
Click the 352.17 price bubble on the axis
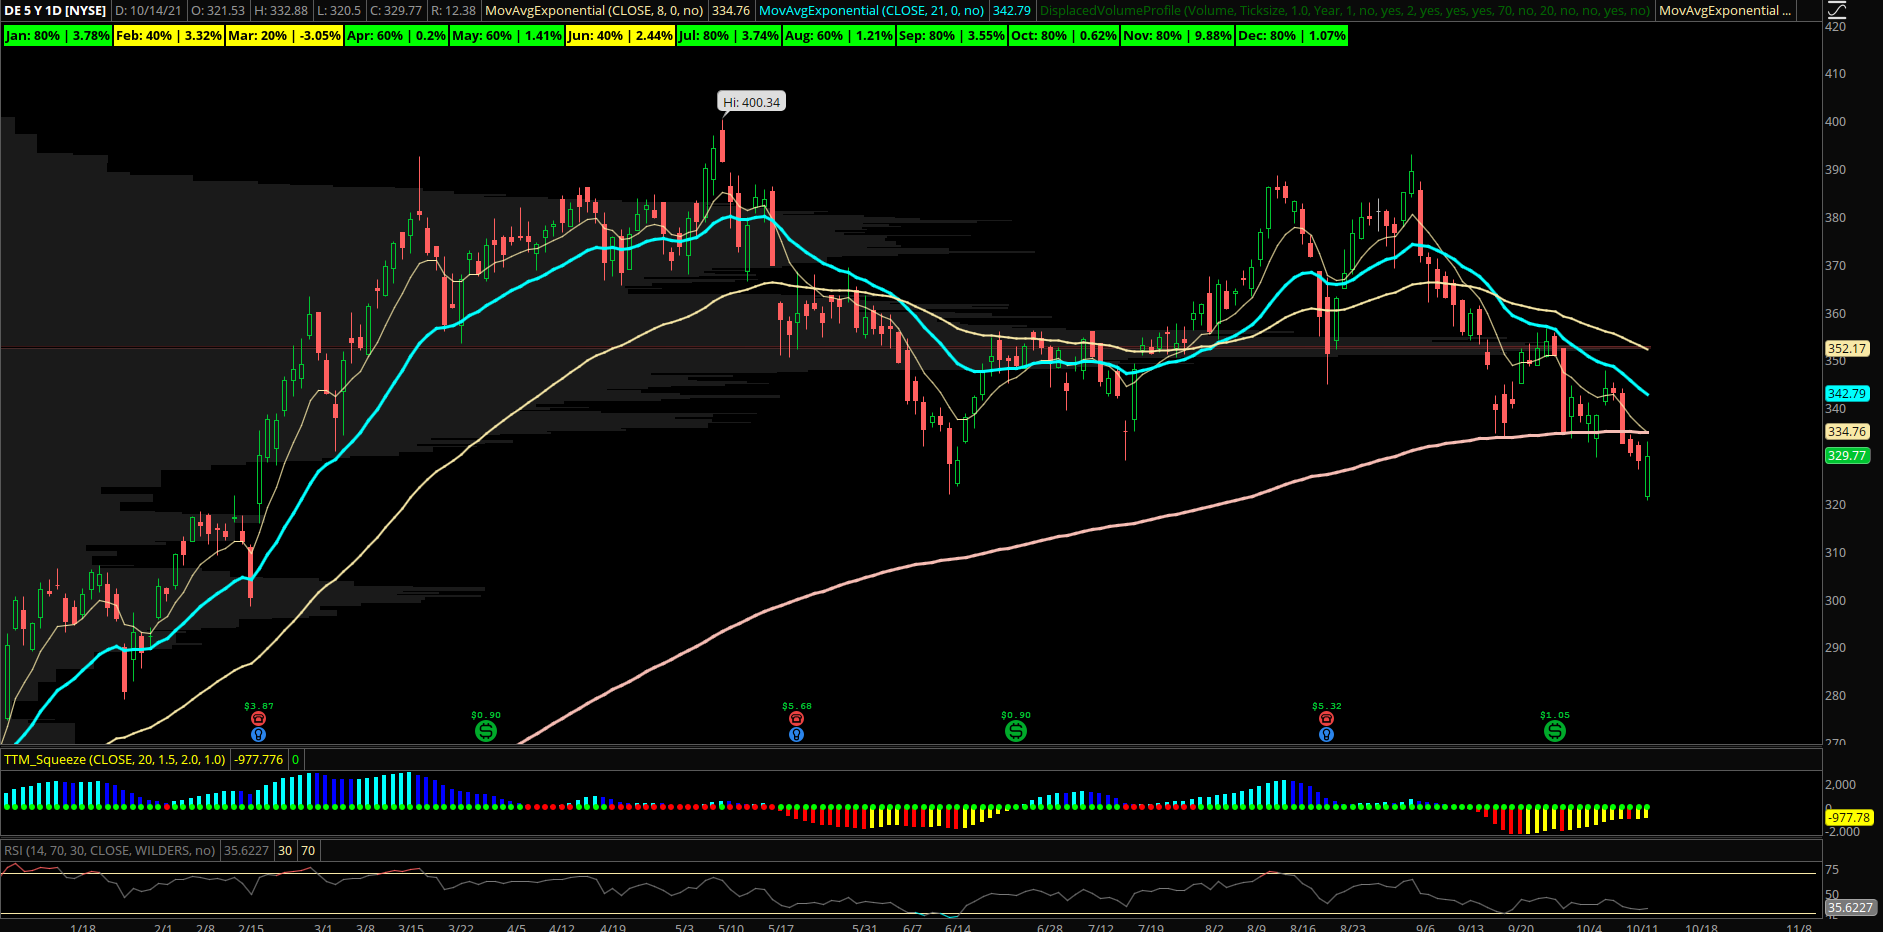pyautogui.click(x=1847, y=349)
